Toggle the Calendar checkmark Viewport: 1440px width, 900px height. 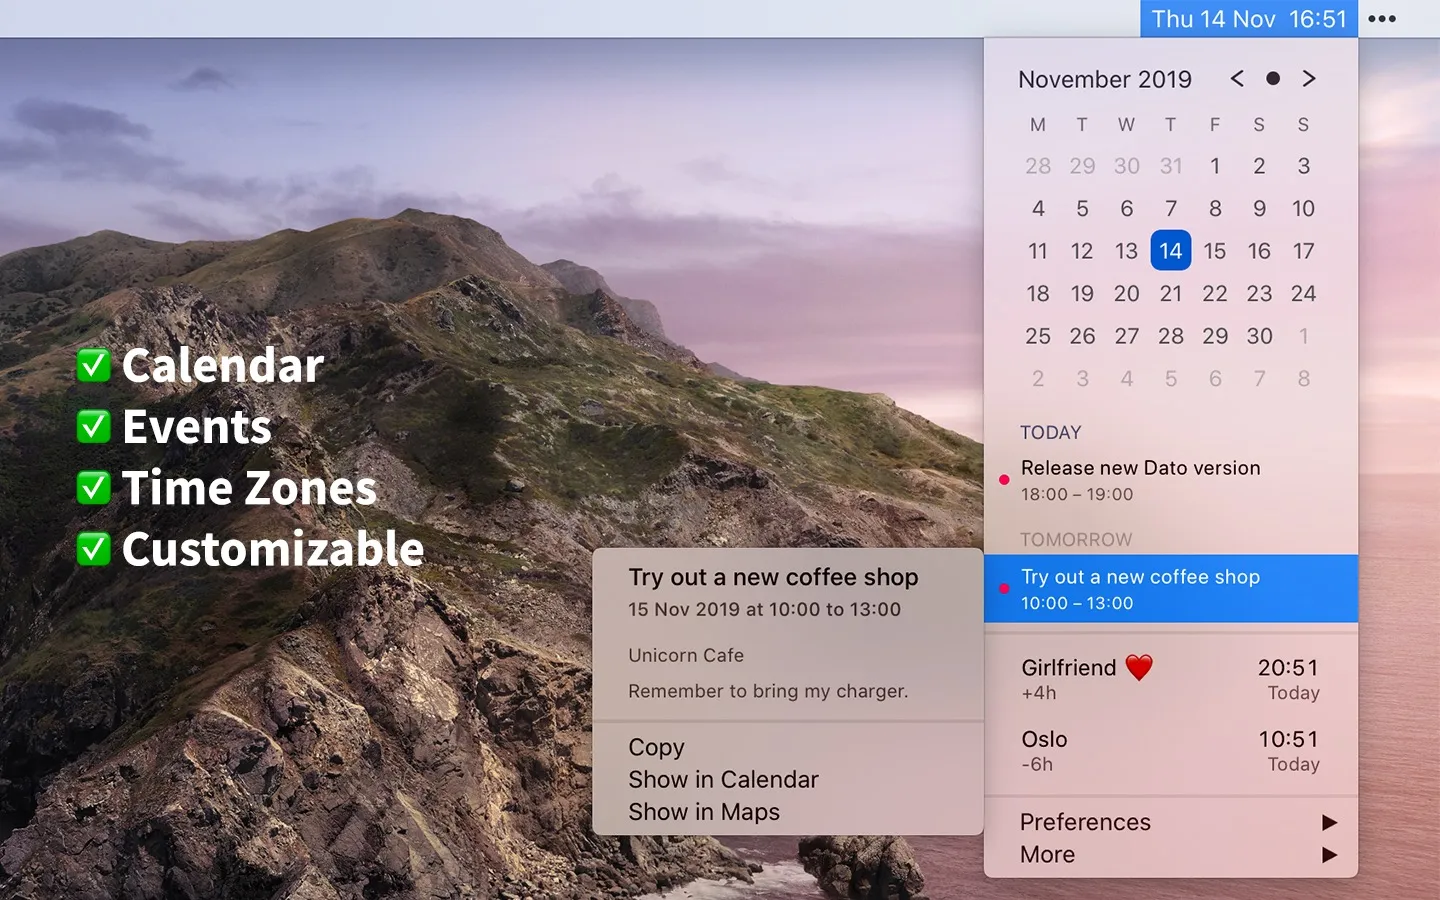(x=93, y=365)
